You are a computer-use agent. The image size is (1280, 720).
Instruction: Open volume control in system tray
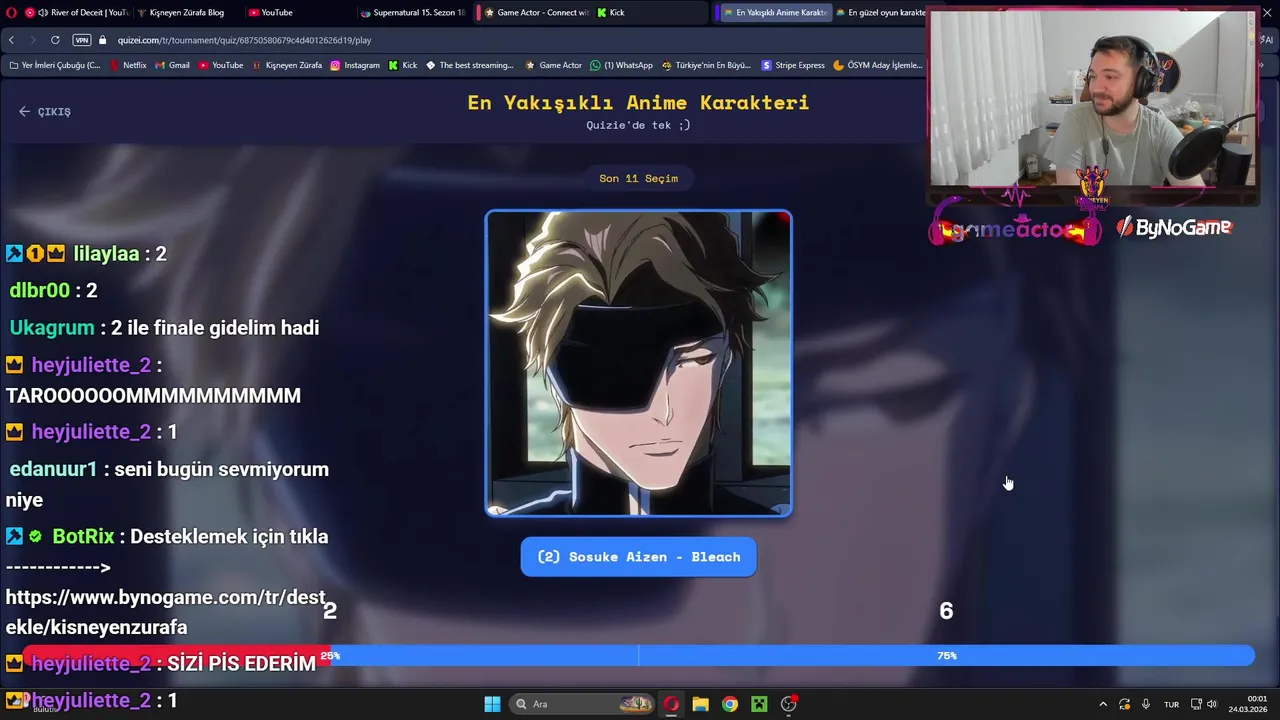pos(1212,704)
